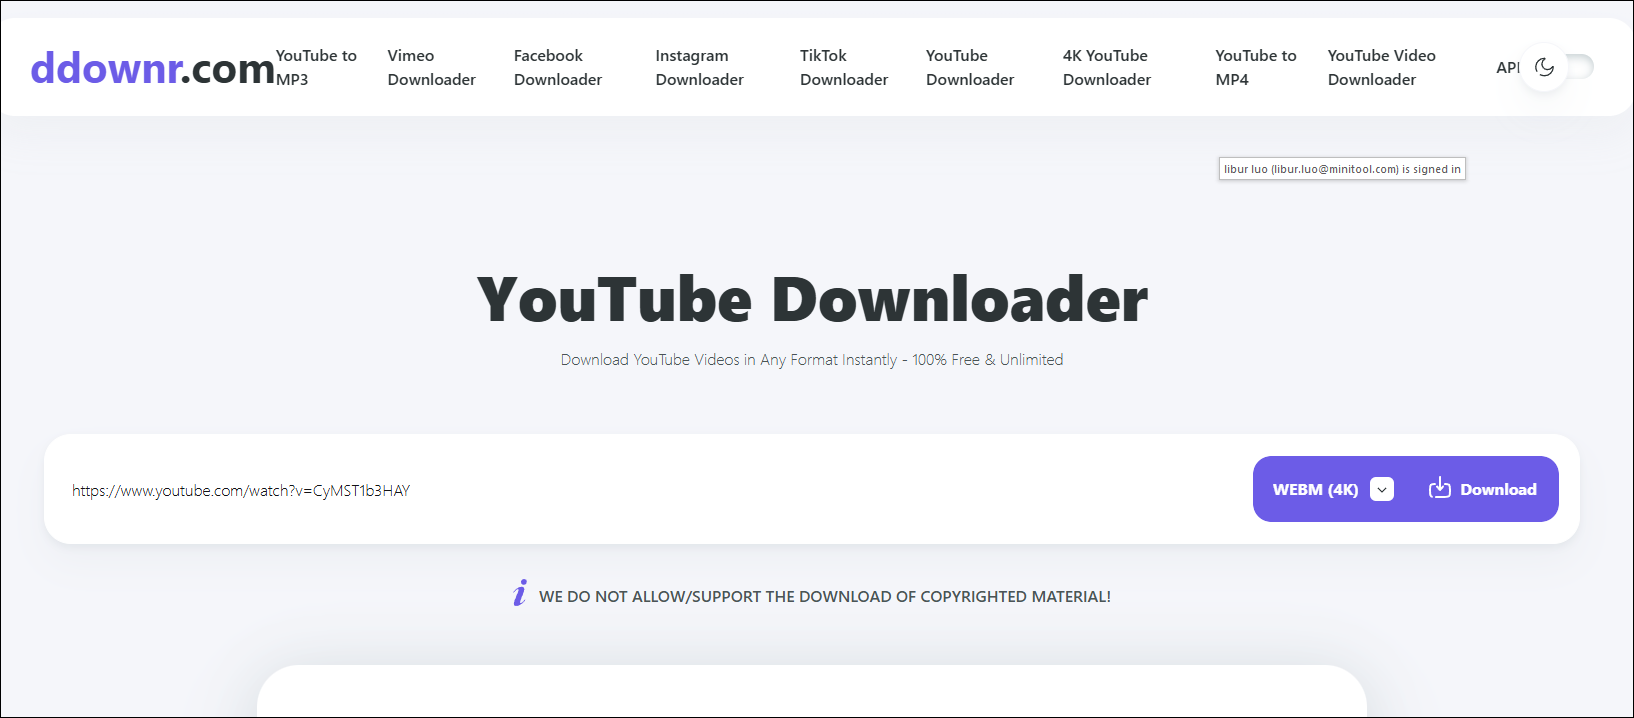
Task: Go to Facebook Downloader
Action: pos(558,67)
